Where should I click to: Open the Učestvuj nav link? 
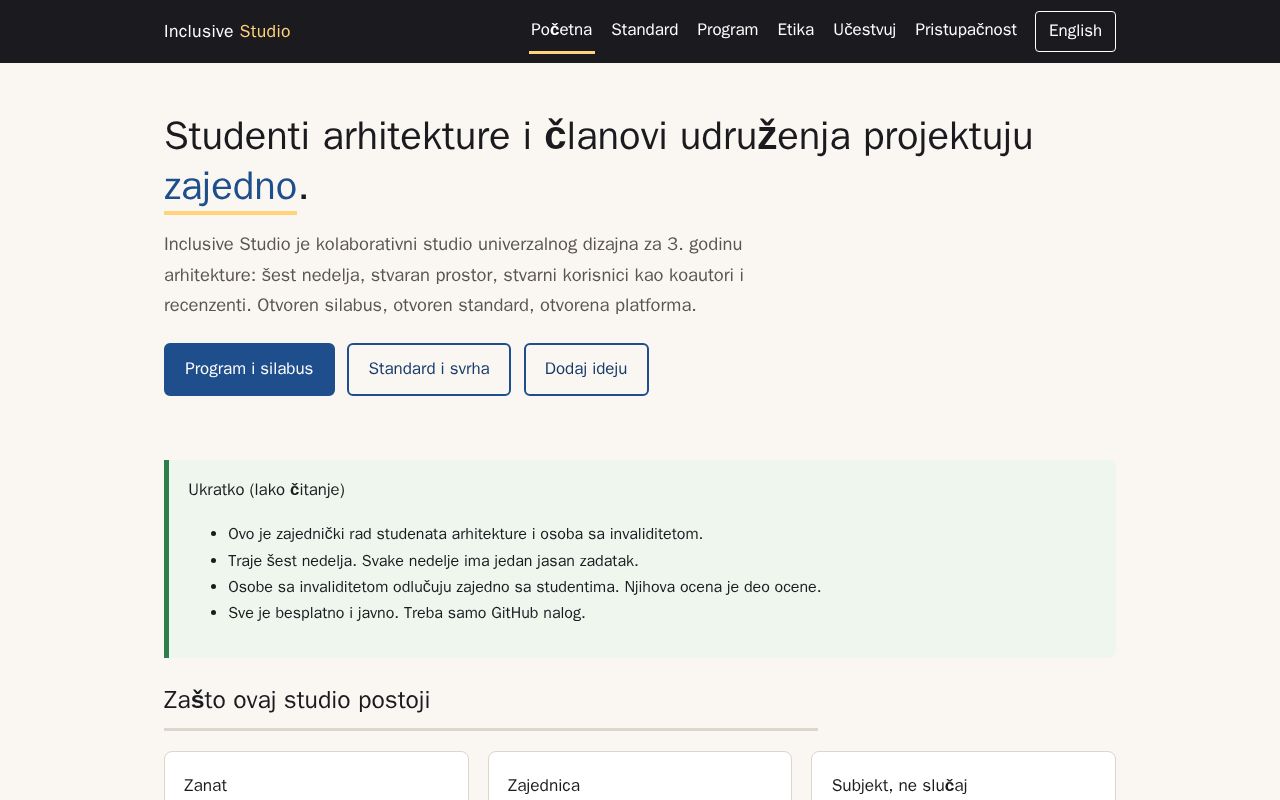pos(865,30)
